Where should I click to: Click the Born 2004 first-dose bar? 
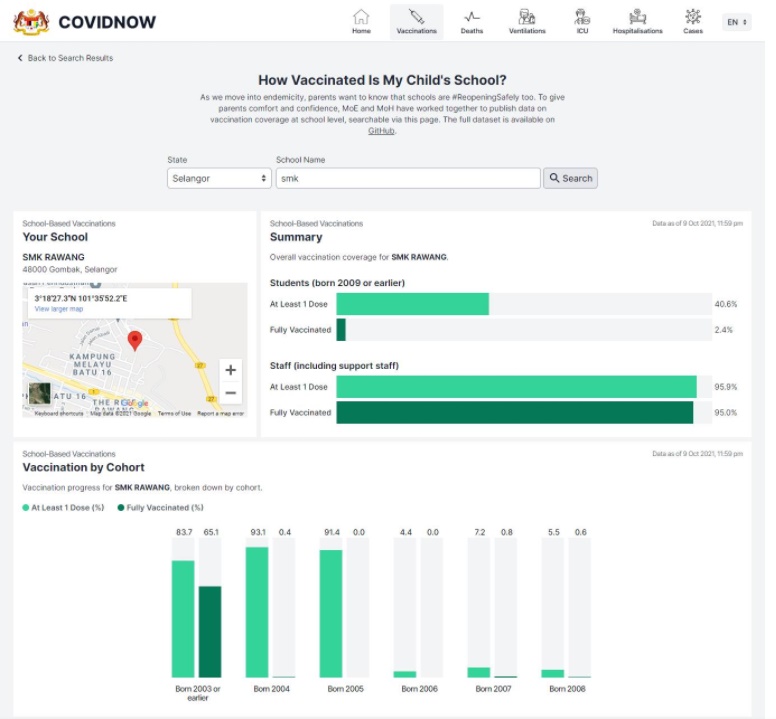[x=257, y=612]
